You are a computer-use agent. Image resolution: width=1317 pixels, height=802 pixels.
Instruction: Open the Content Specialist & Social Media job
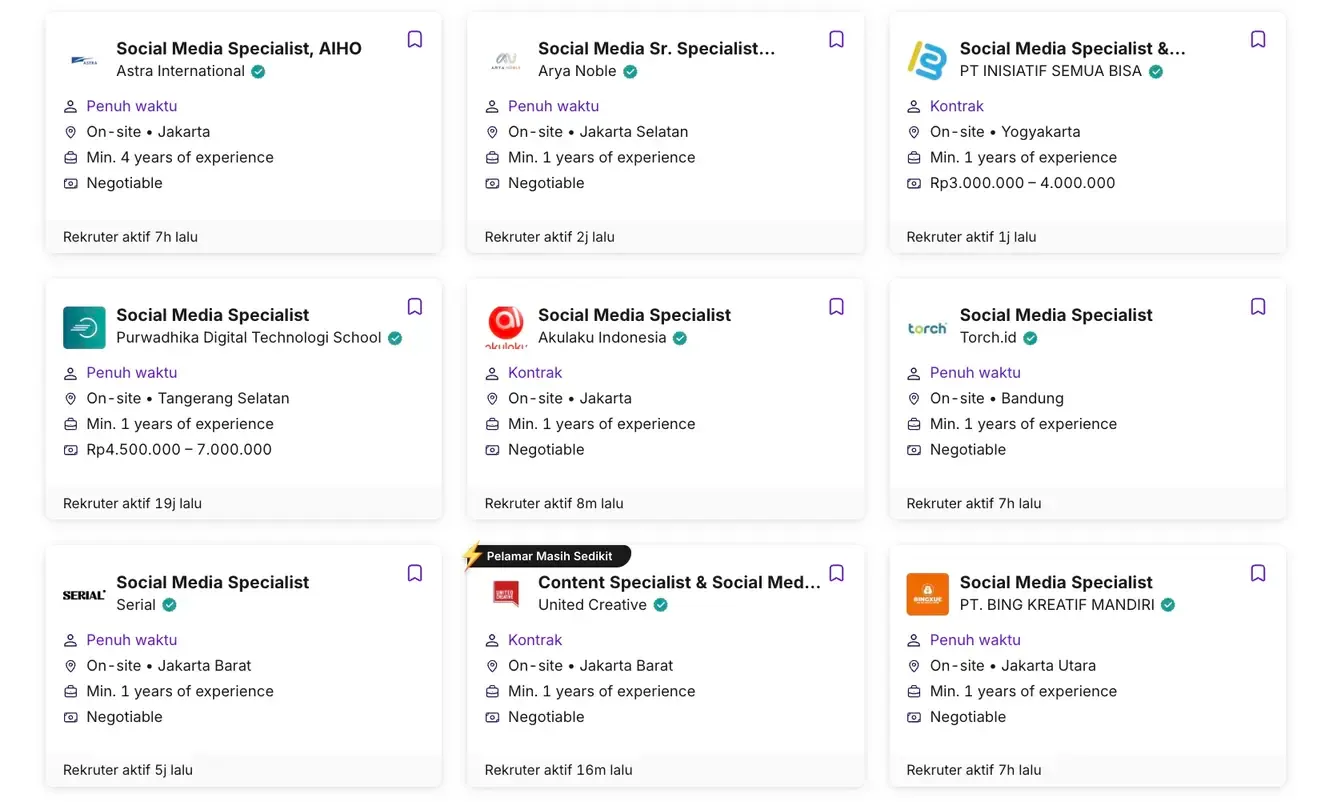tap(679, 582)
